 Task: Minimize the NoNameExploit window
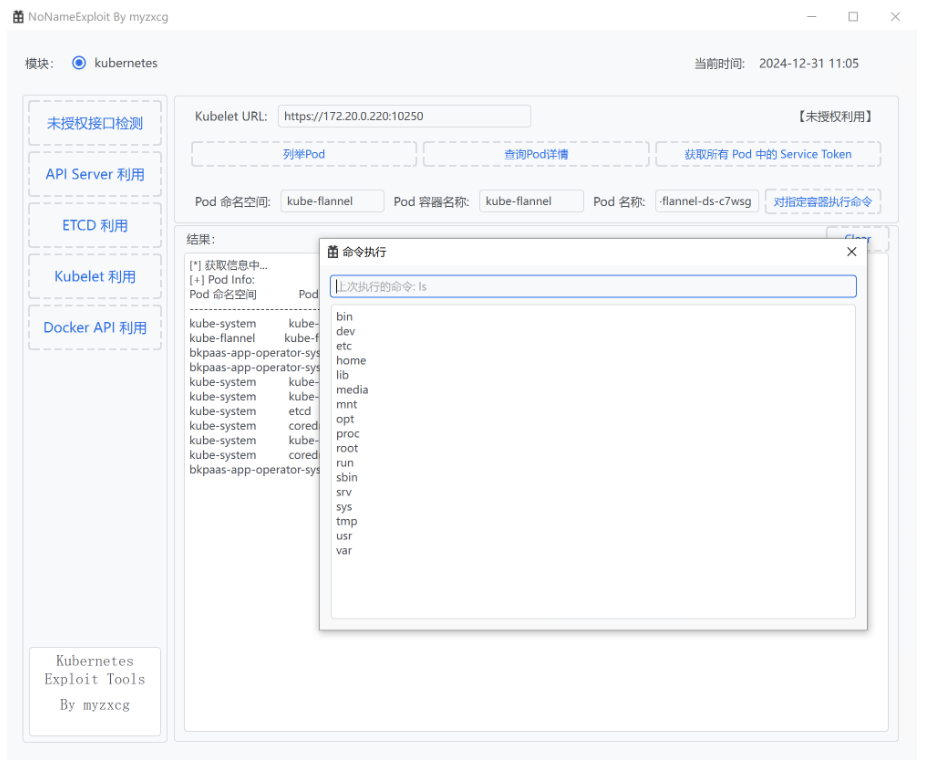(x=812, y=17)
